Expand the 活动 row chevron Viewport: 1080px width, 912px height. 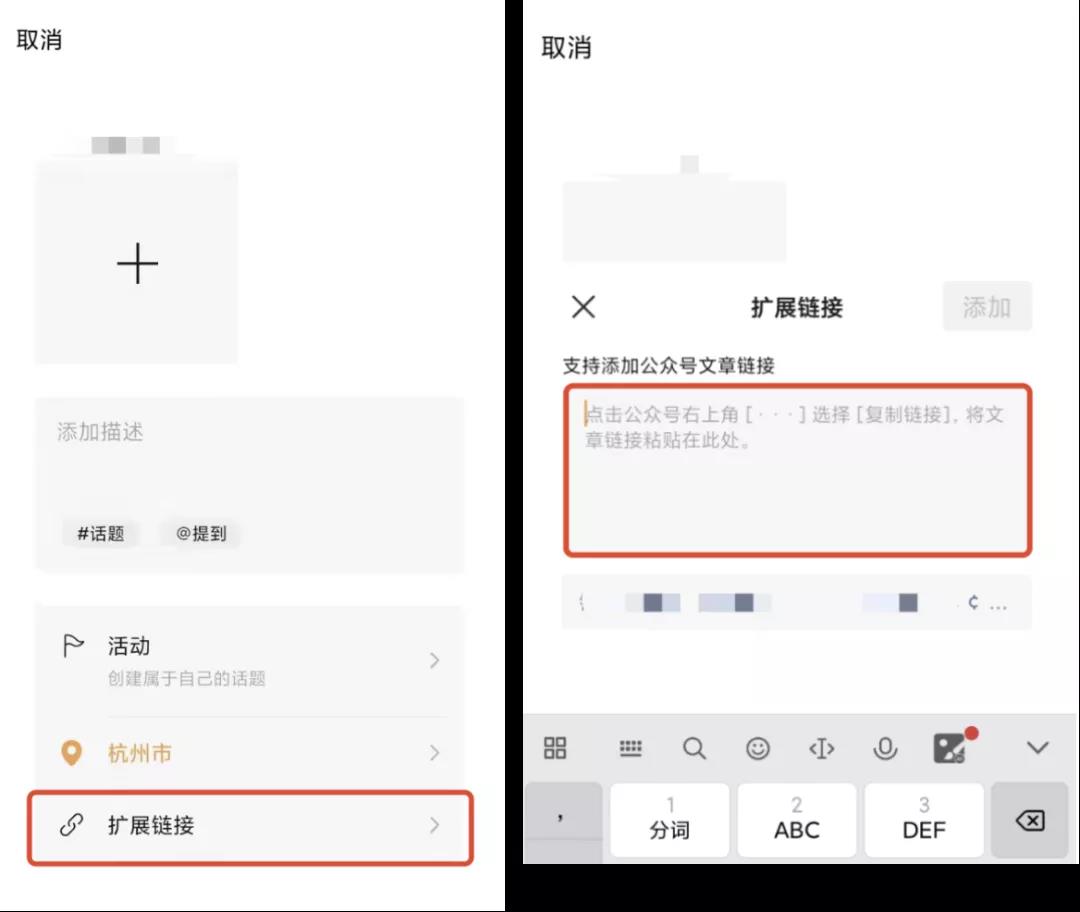434,661
